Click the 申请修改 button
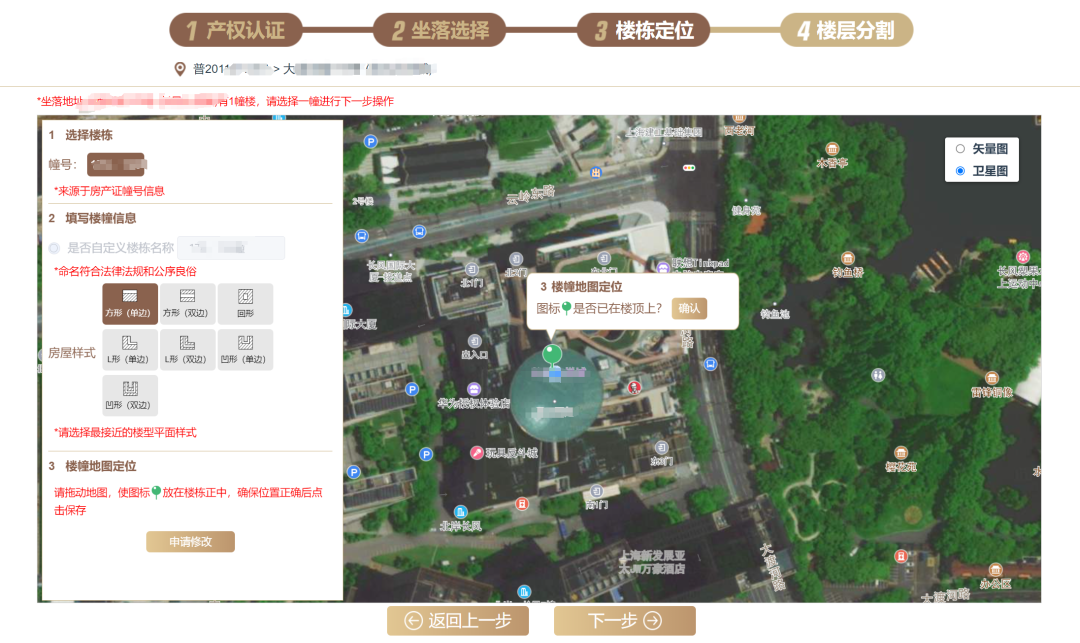This screenshot has width=1080, height=643. click(190, 541)
